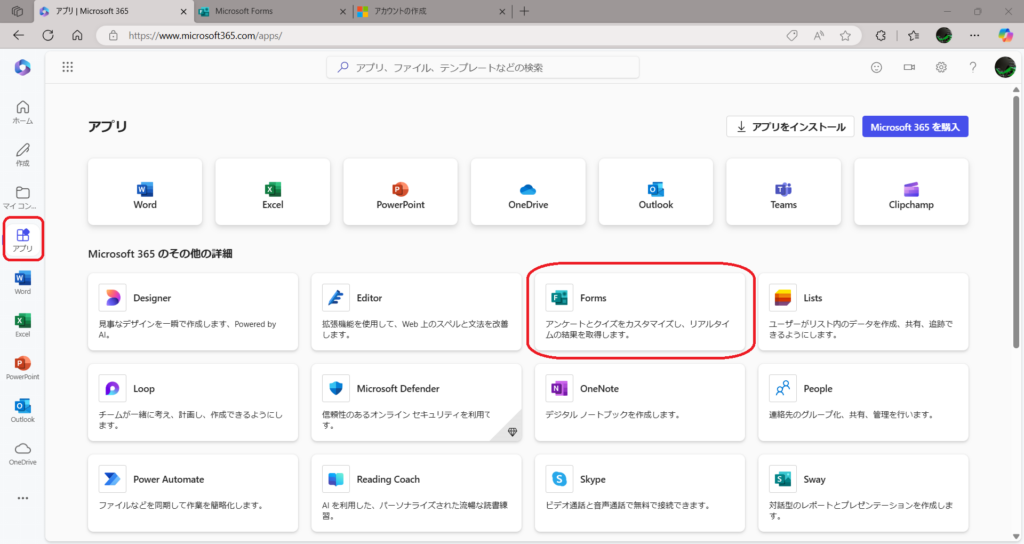The image size is (1024, 544).
Task: Click the video camera meeting icon
Action: [909, 67]
